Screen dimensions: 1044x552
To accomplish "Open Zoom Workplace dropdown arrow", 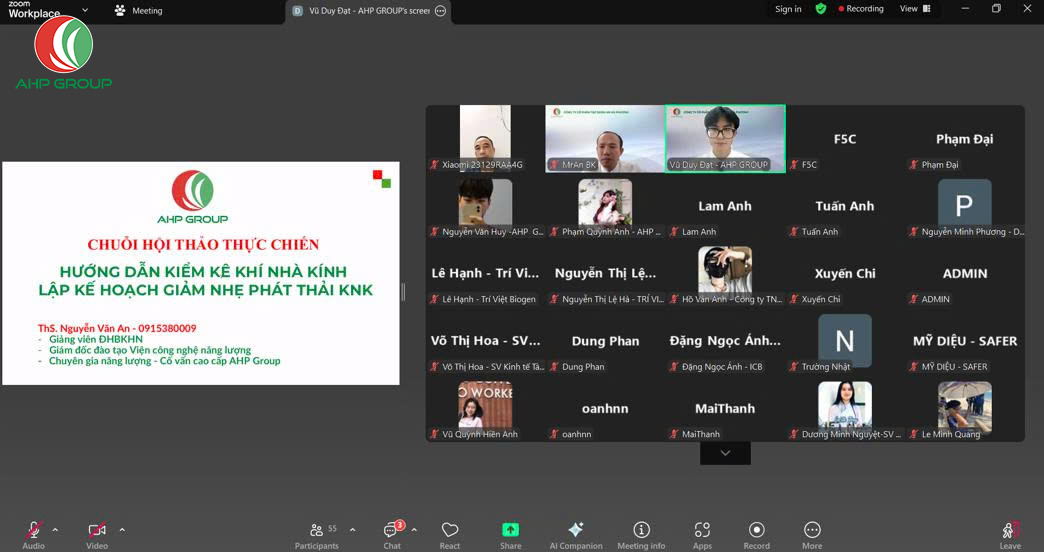I will click(85, 10).
